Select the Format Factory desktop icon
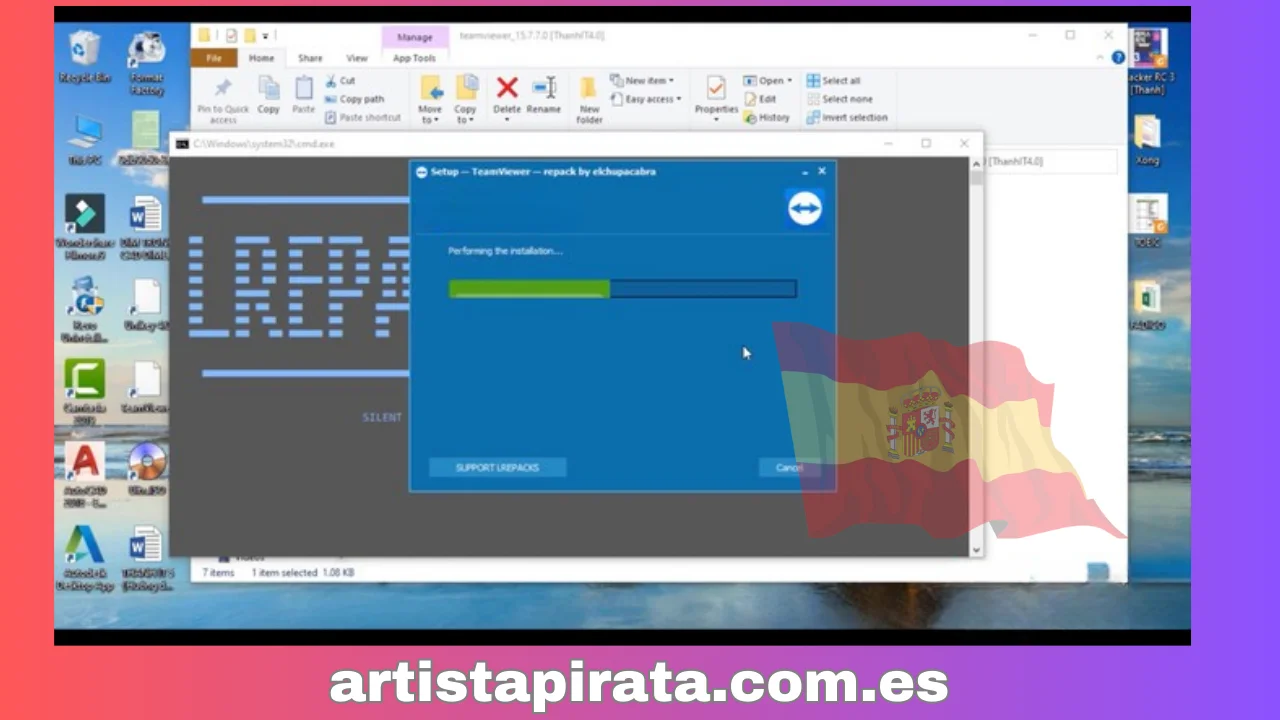 click(x=146, y=63)
